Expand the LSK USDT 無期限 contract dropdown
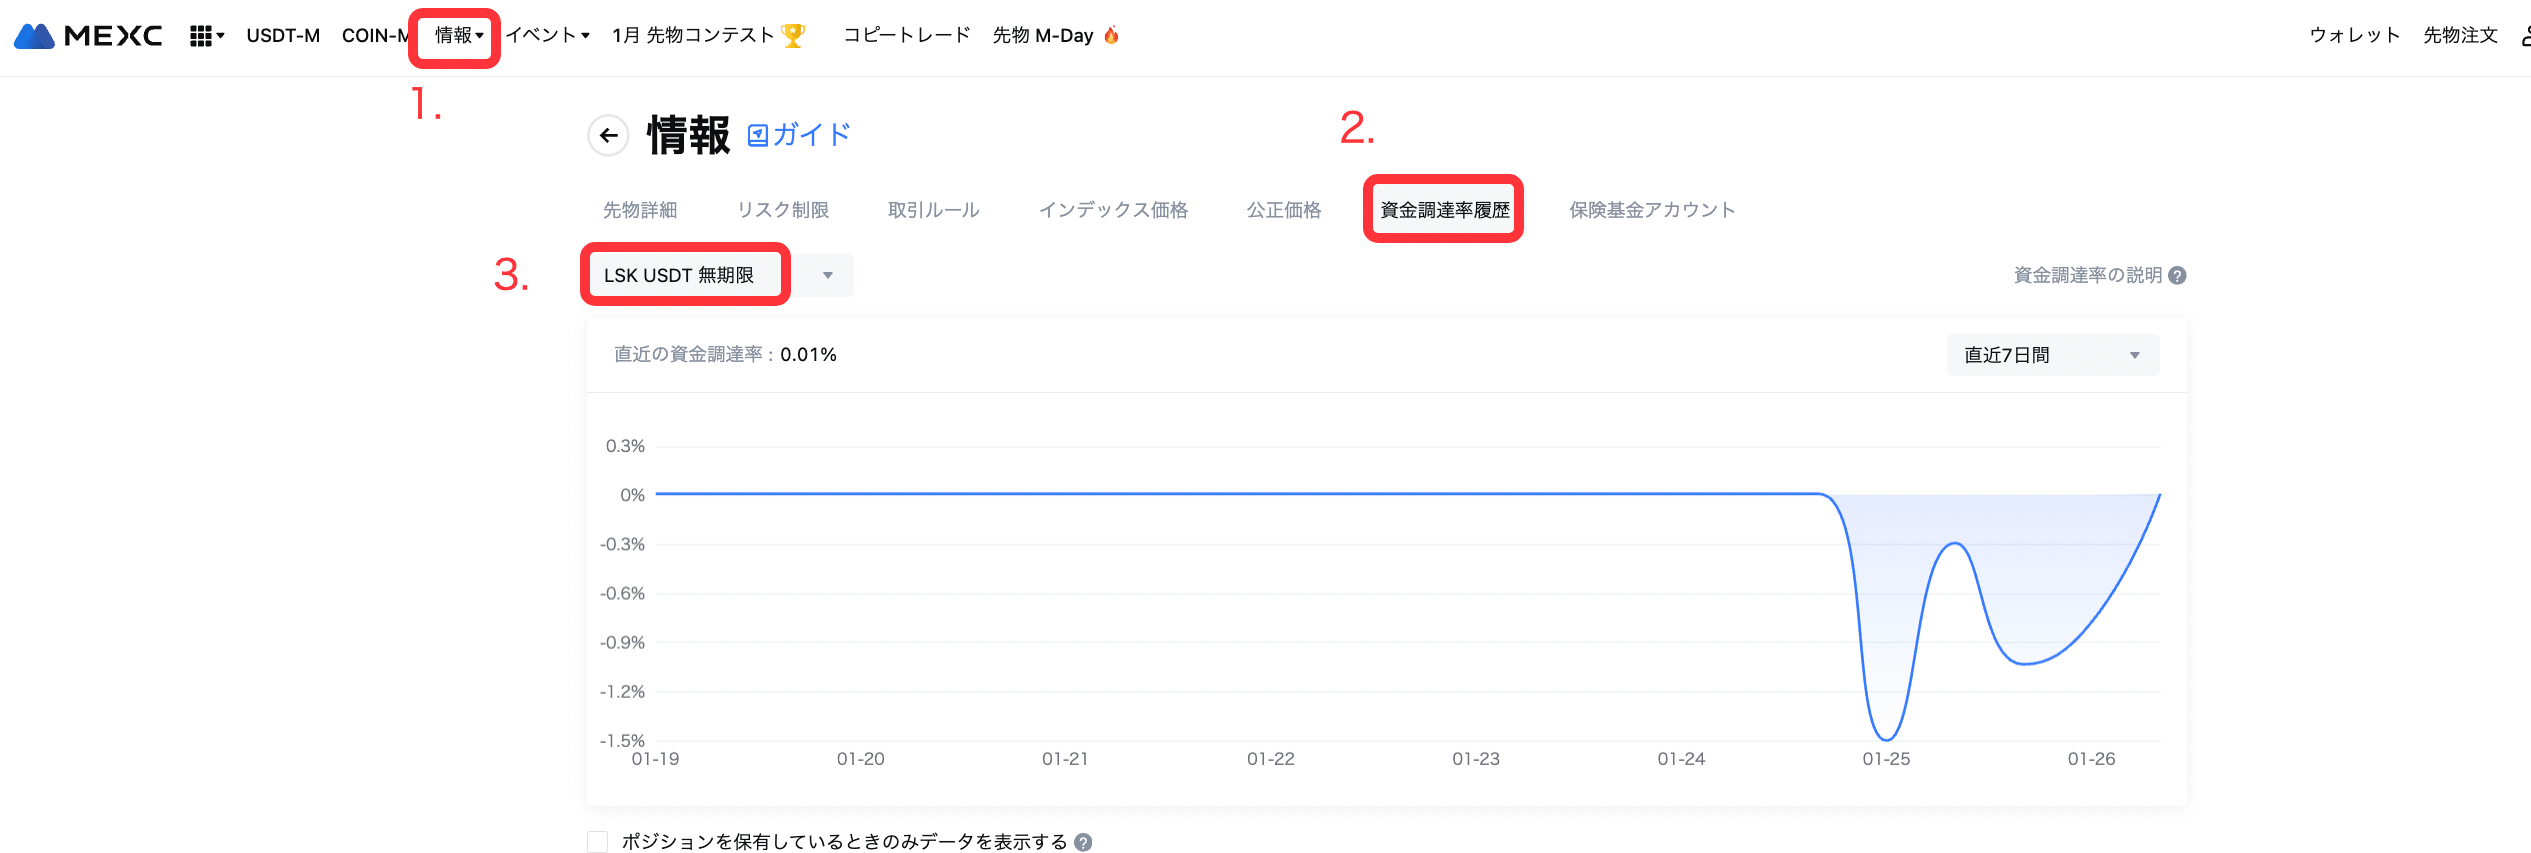This screenshot has width=2531, height=853. [x=827, y=276]
